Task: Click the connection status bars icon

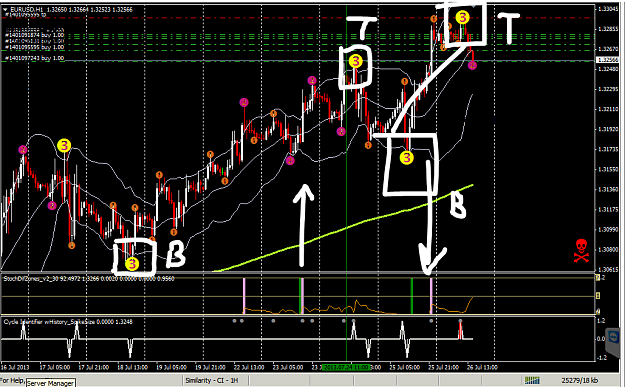Action: click(x=532, y=380)
